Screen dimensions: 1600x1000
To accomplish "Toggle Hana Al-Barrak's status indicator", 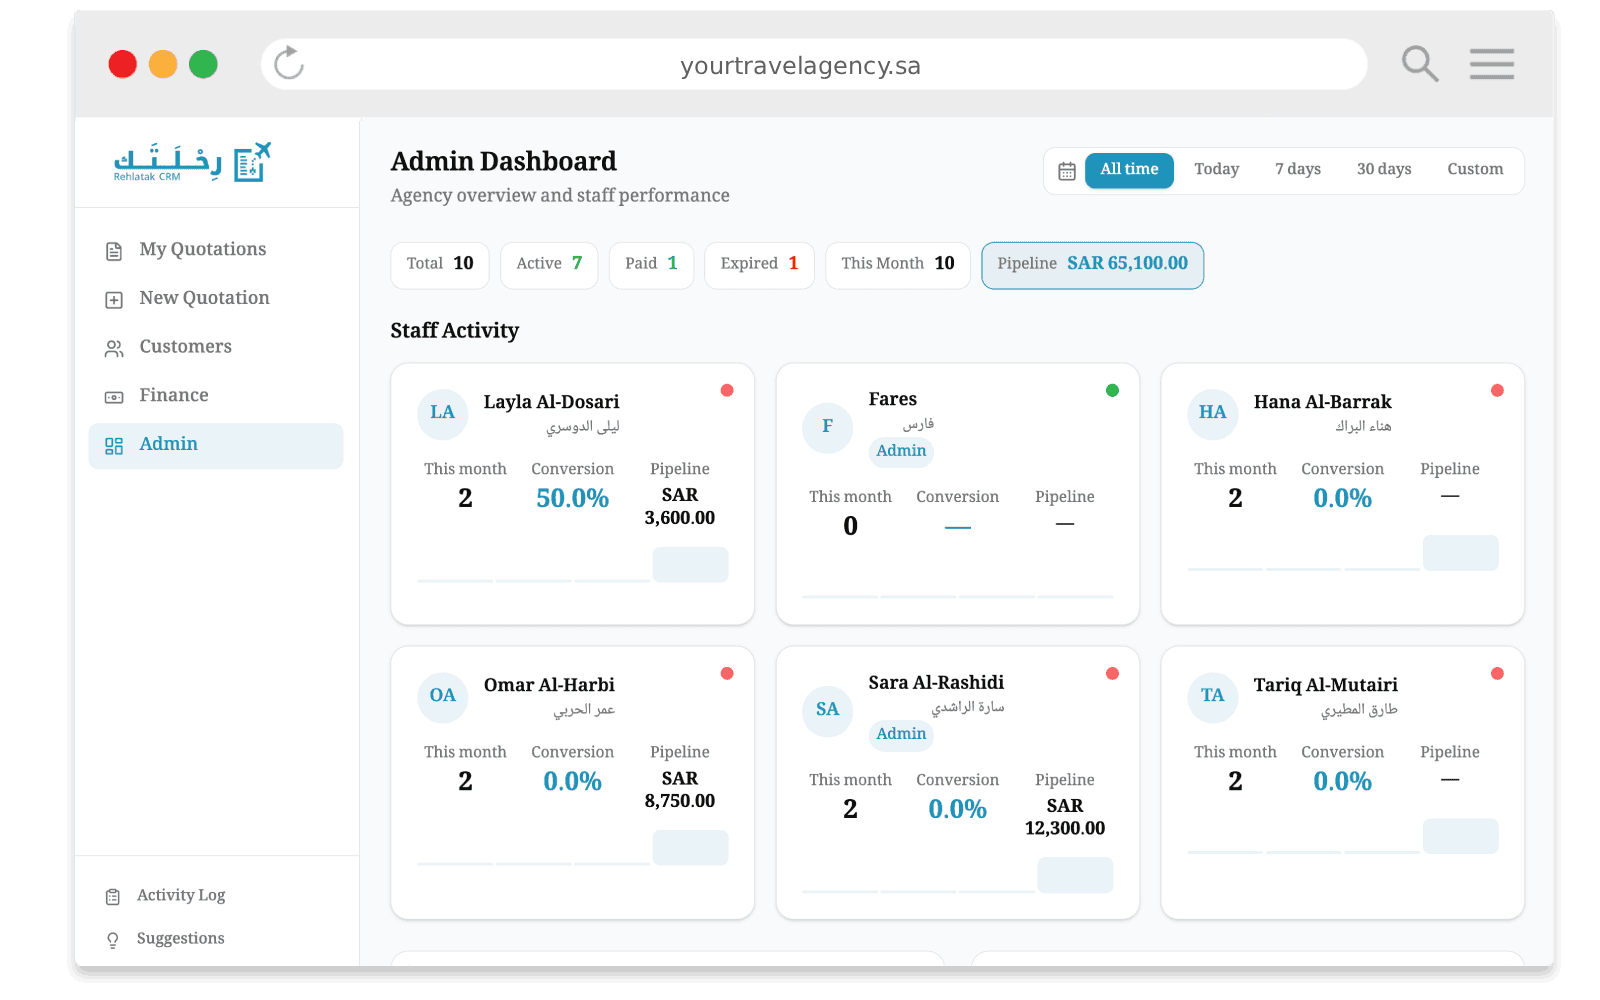I will (1497, 390).
